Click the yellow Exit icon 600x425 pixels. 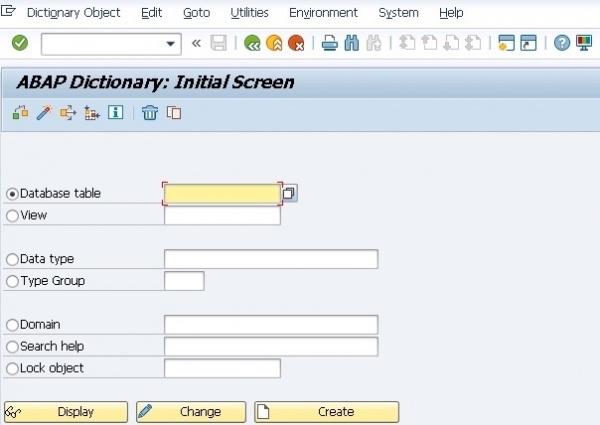[x=274, y=43]
